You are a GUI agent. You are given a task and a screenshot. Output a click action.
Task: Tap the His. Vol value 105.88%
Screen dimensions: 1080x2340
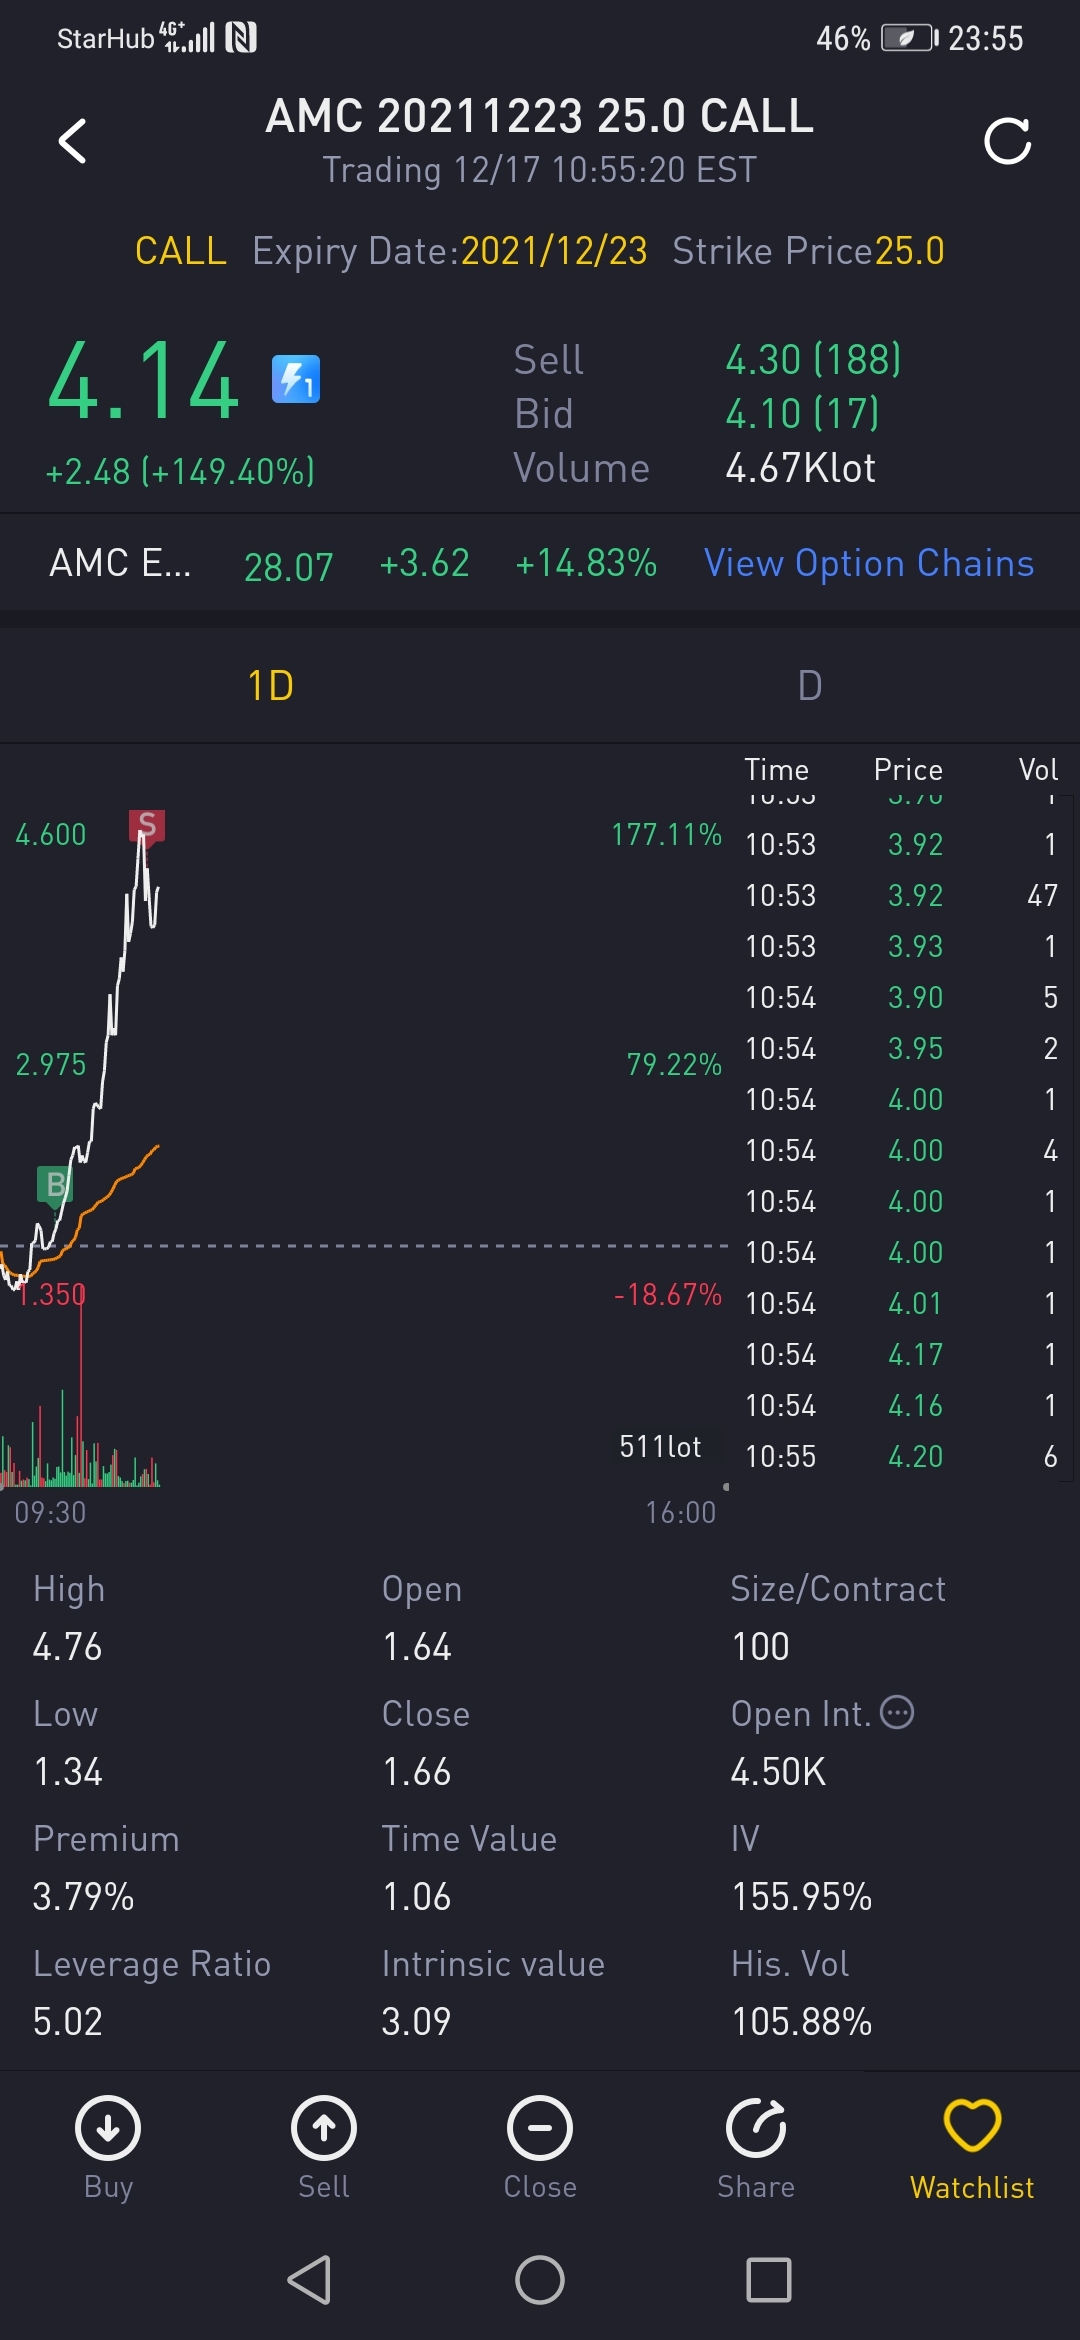coord(801,2021)
